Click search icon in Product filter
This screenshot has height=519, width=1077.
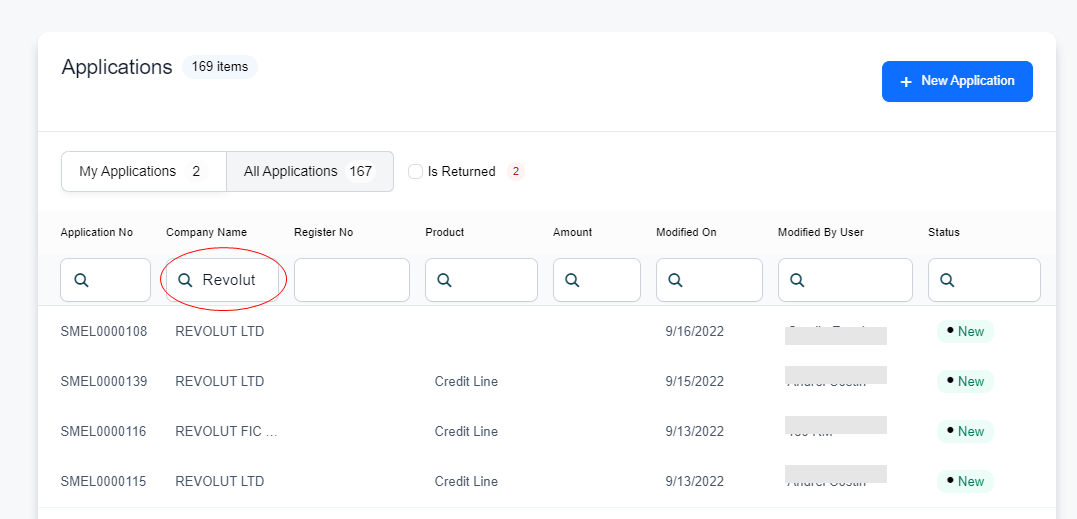click(446, 280)
